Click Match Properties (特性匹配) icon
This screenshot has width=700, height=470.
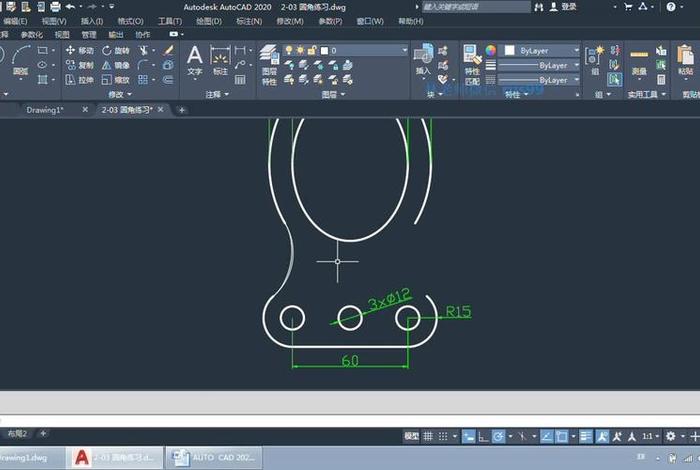[x=472, y=65]
